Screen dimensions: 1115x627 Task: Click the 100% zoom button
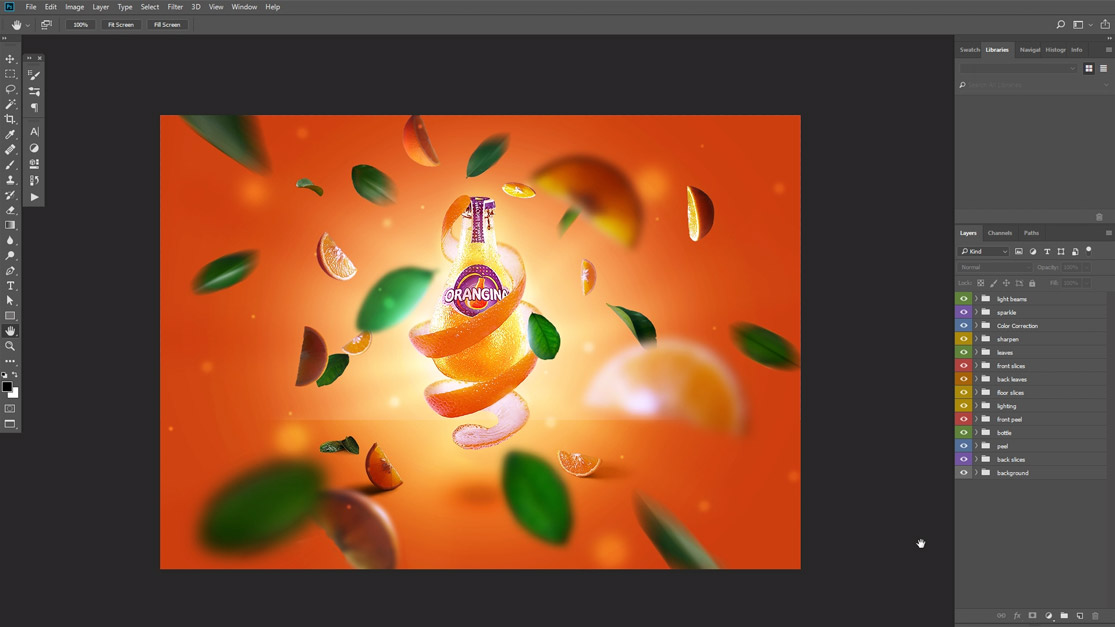point(80,25)
